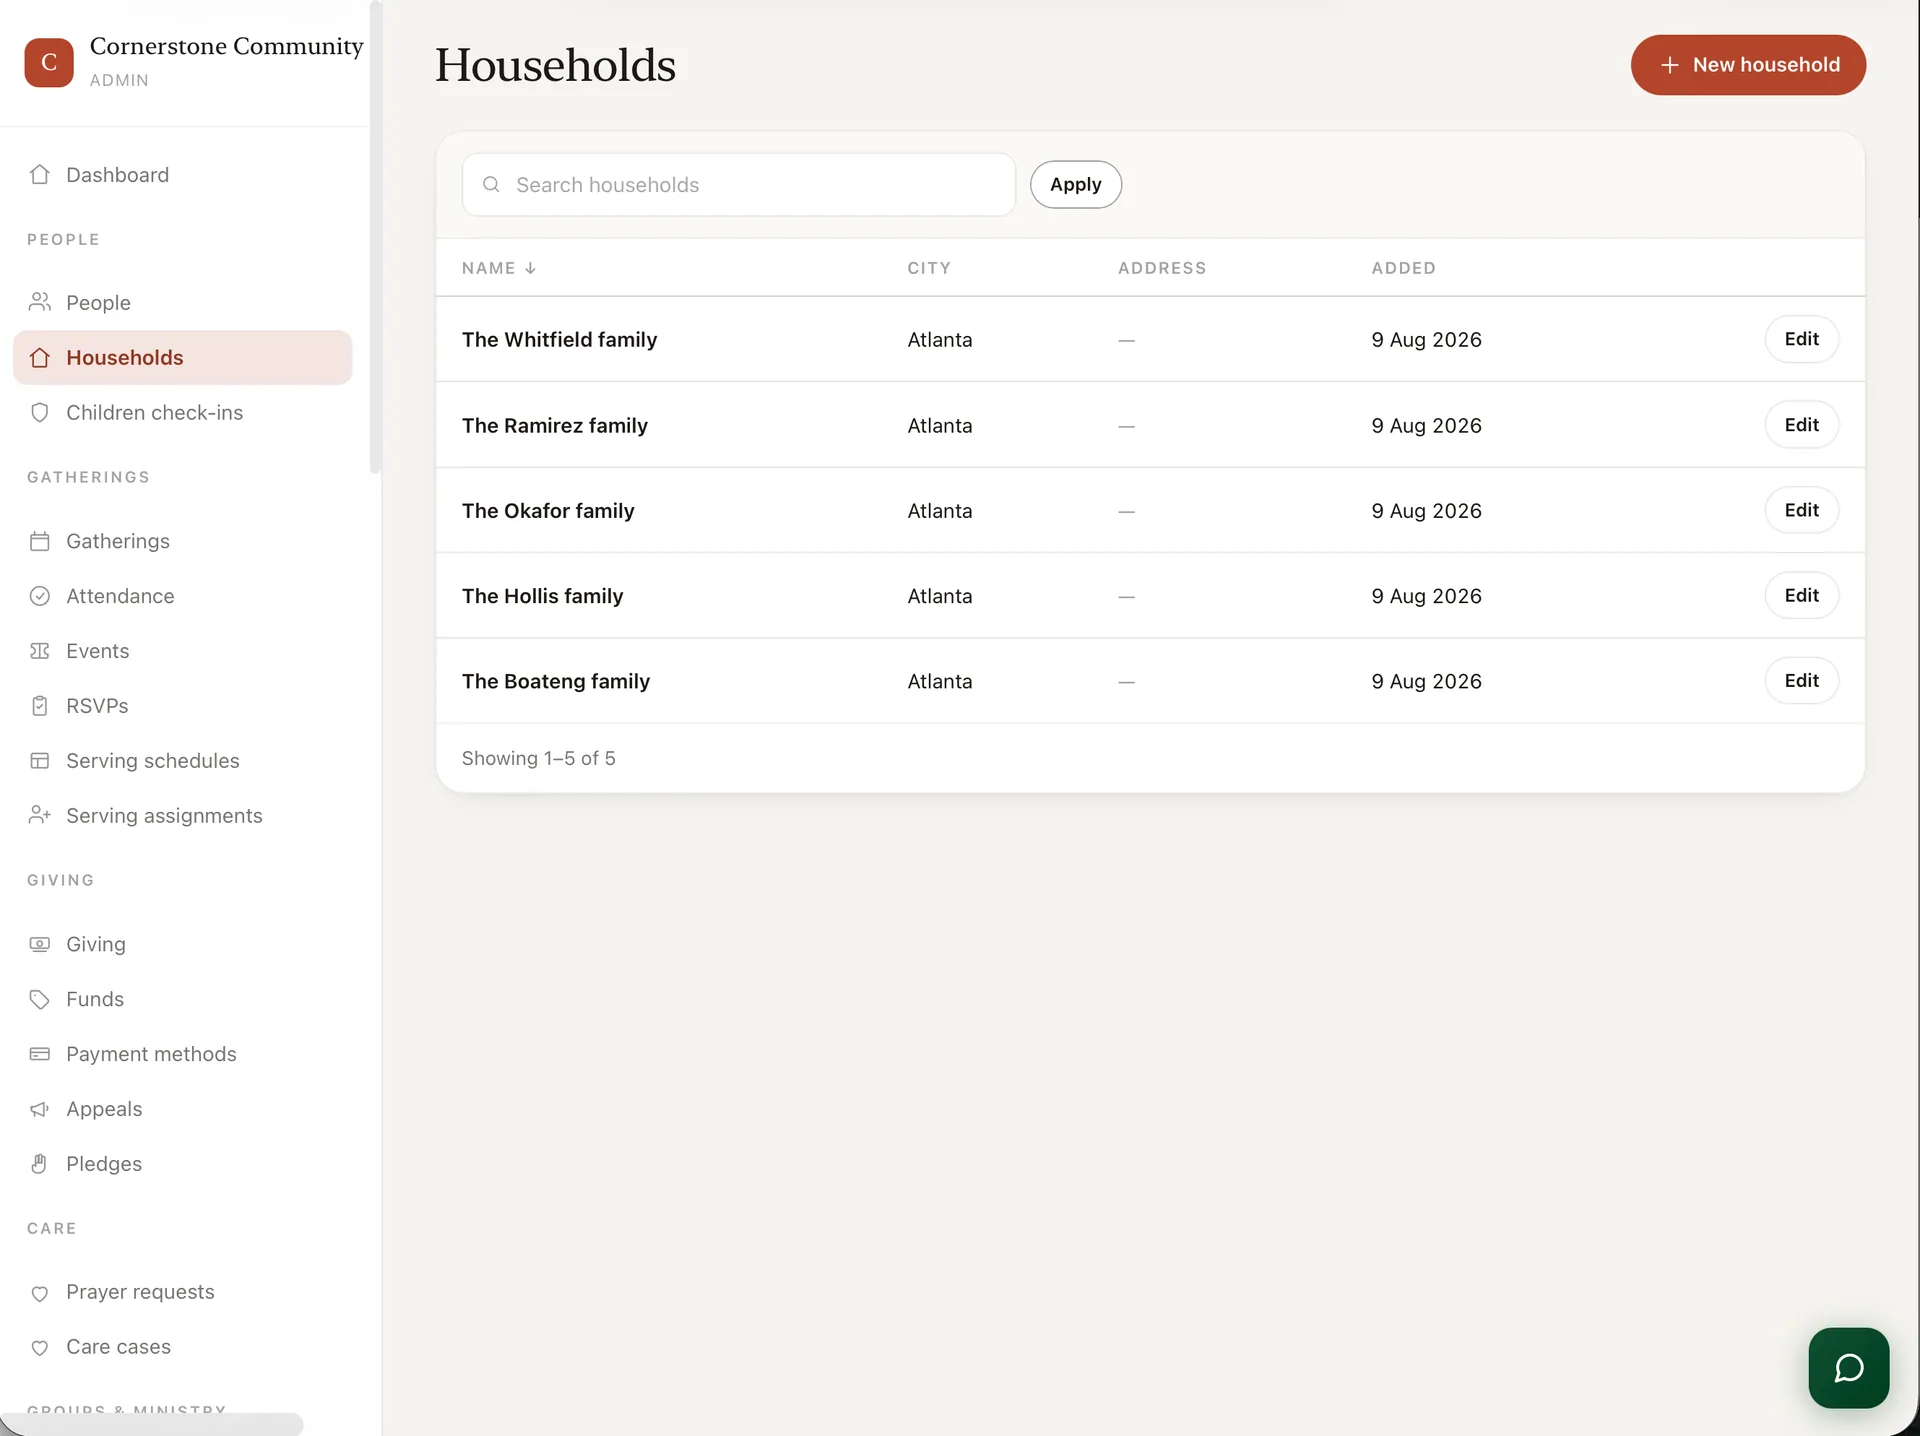Click the Address column header
The height and width of the screenshot is (1436, 1920).
(x=1162, y=268)
